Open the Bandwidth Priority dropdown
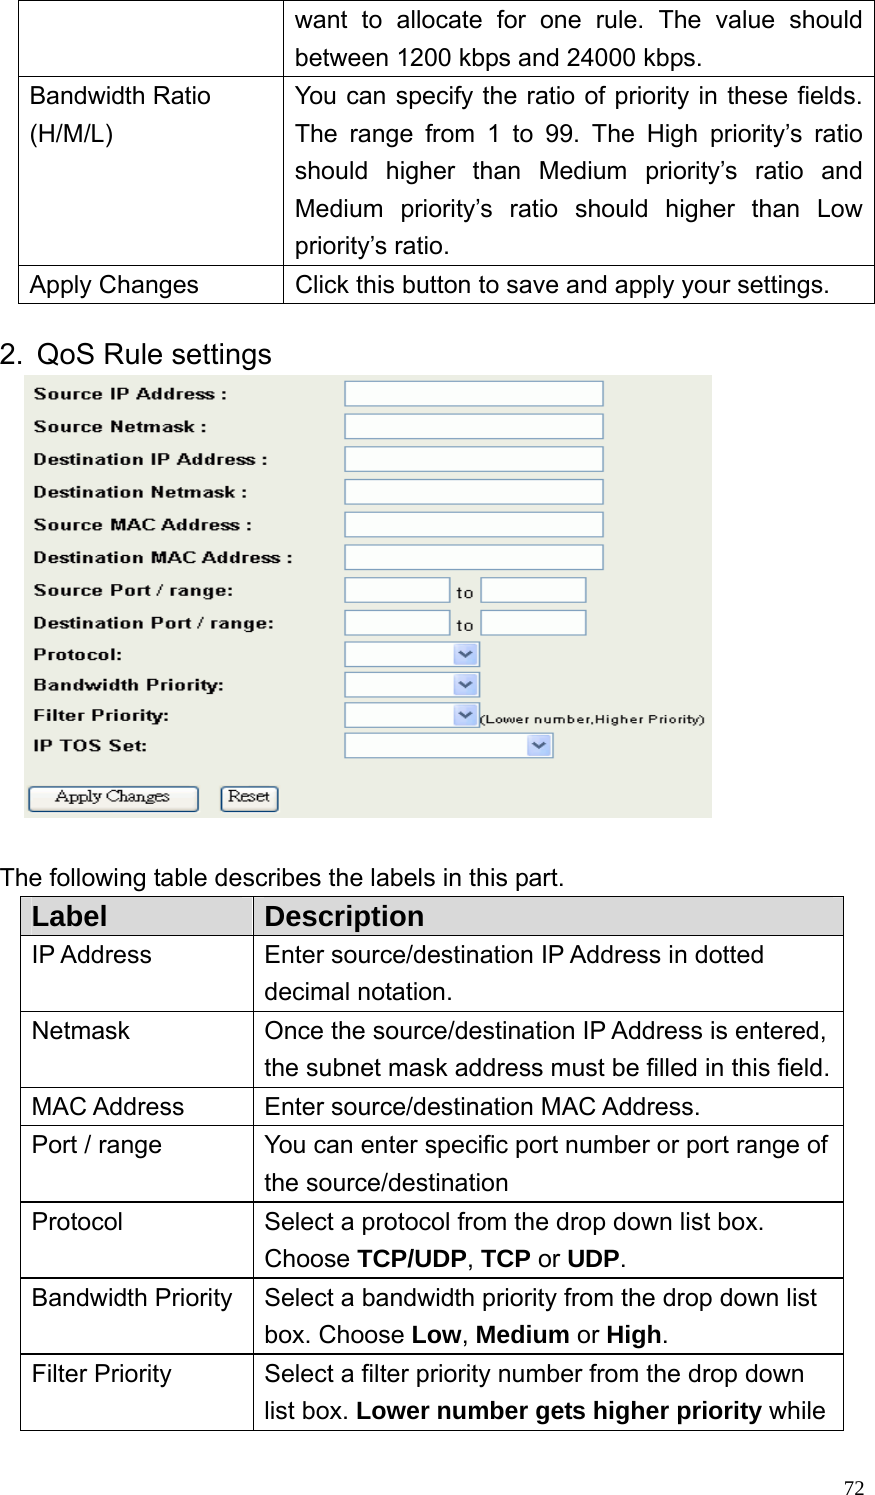Screen dimensions: 875x1495 pyautogui.click(x=410, y=684)
